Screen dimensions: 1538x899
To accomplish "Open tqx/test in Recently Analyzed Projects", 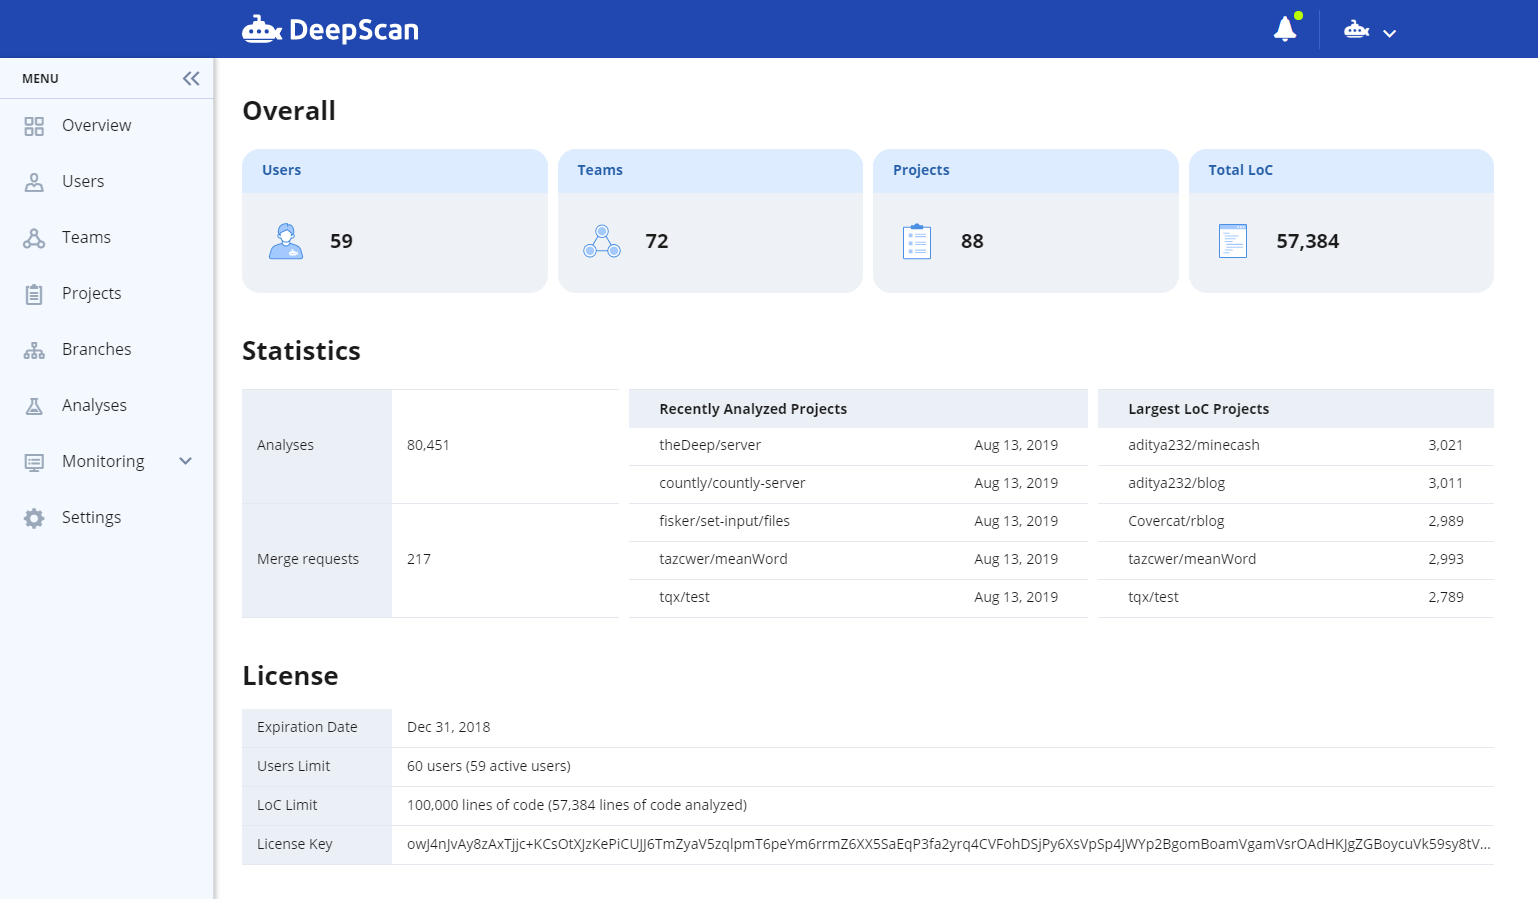I will point(684,597).
